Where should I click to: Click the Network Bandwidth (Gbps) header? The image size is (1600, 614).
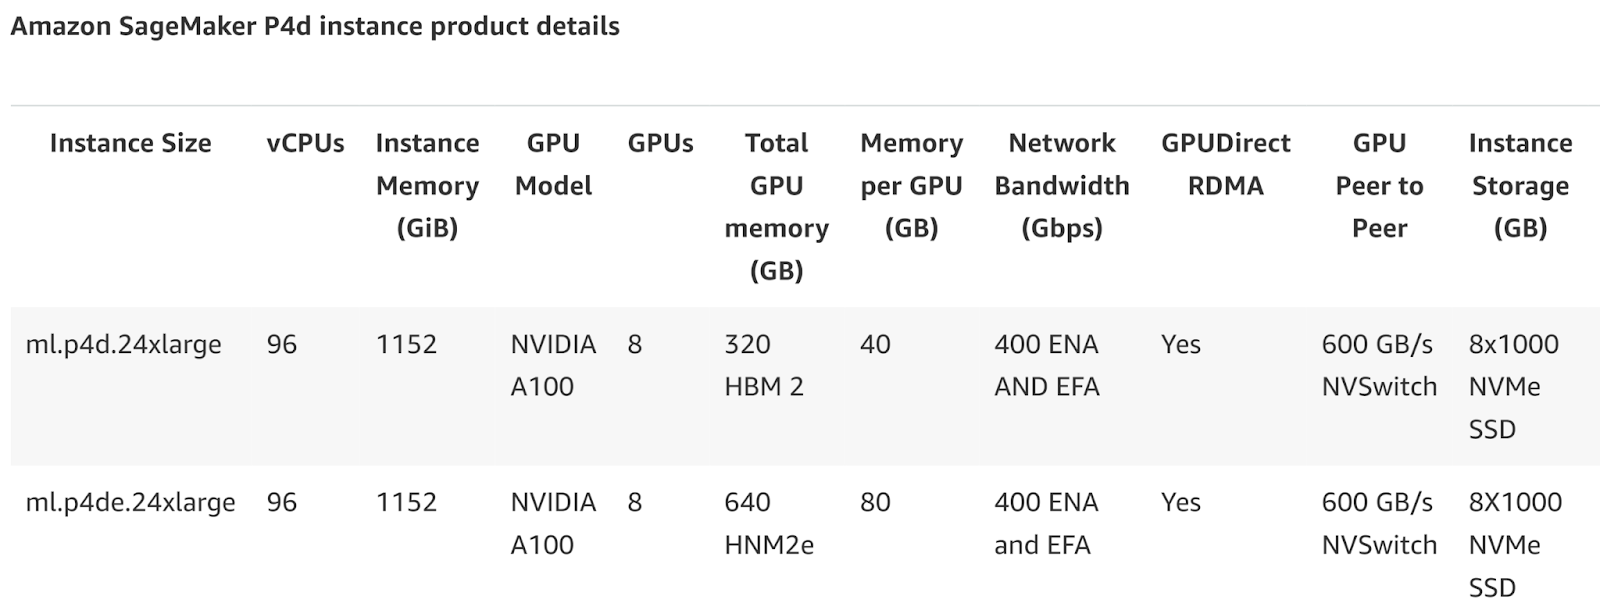[x=1062, y=186]
